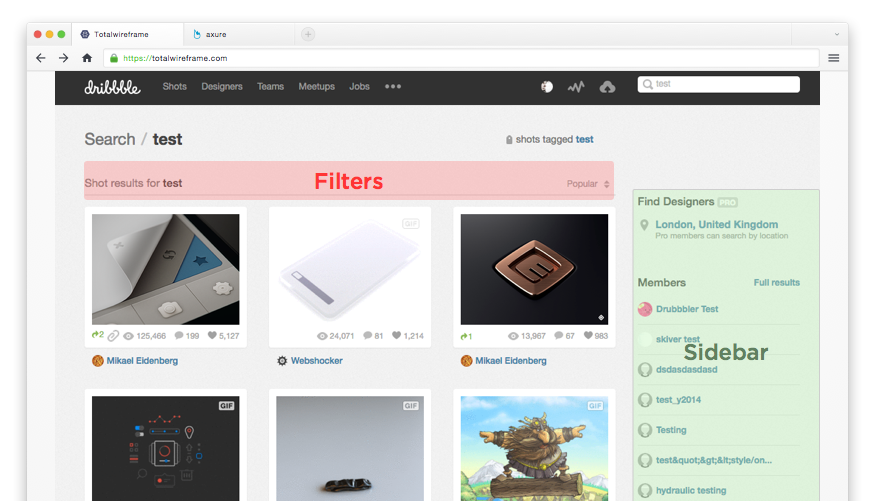Open the Webshocker profile link
The height and width of the screenshot is (501, 892).
(x=317, y=361)
